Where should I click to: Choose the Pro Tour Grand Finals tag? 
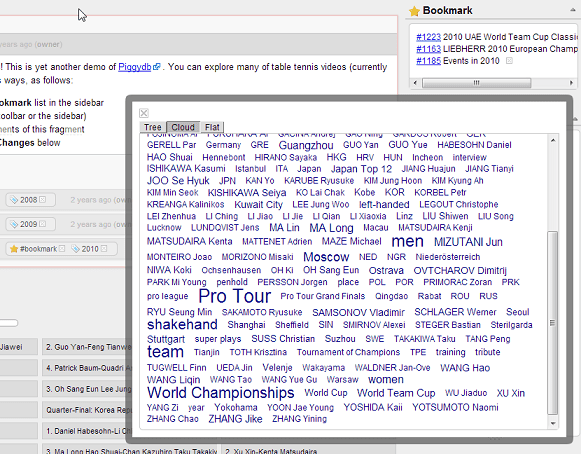323,296
